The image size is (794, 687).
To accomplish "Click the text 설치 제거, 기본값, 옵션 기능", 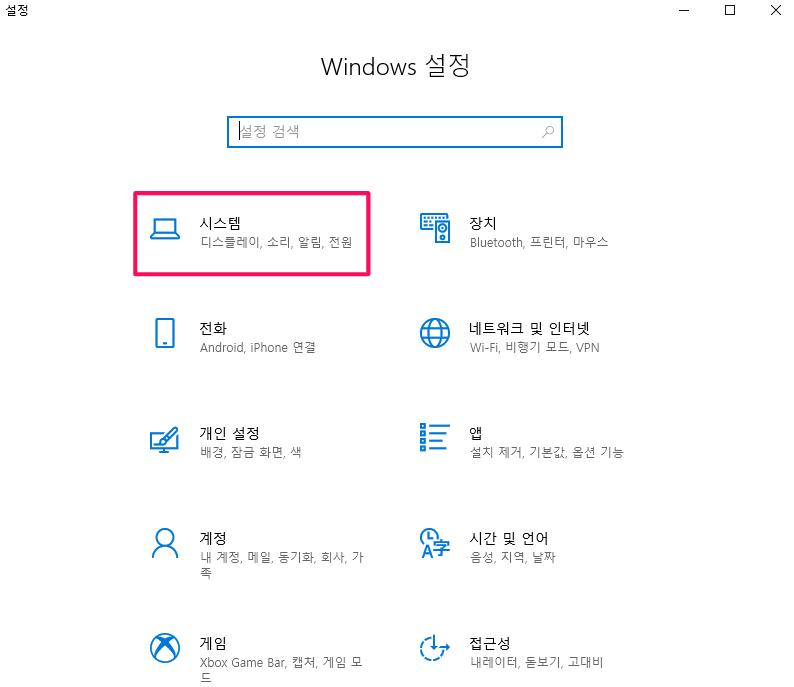I will pos(547,452).
